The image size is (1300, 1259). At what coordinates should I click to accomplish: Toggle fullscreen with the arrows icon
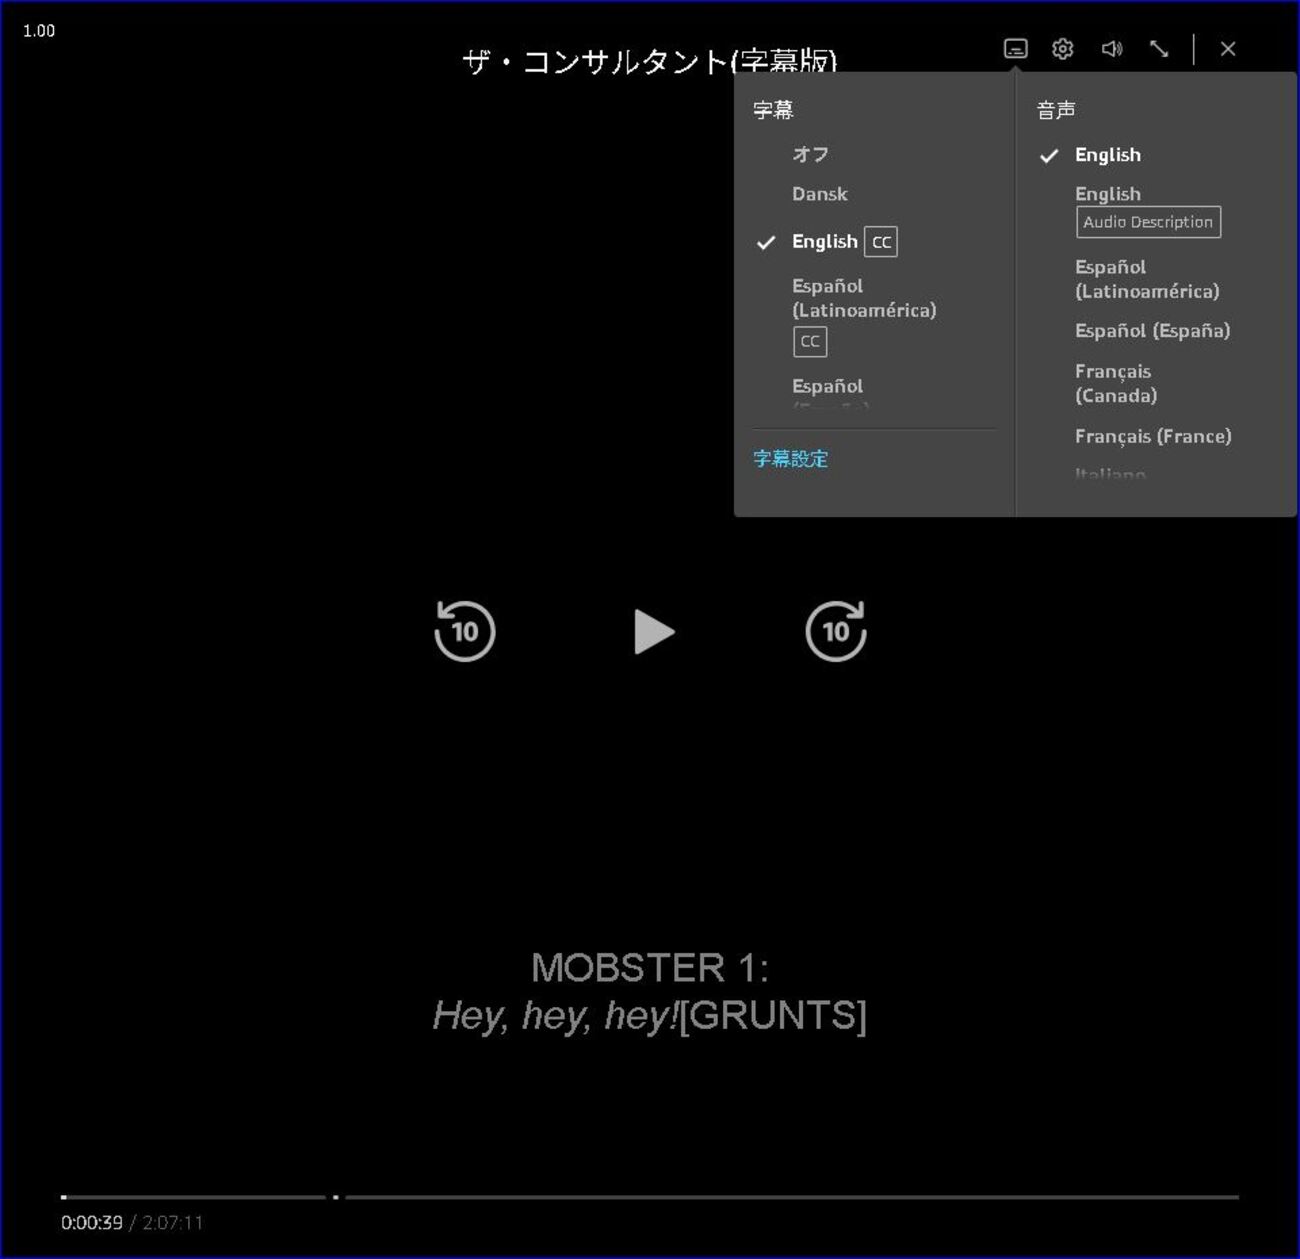(x=1159, y=48)
